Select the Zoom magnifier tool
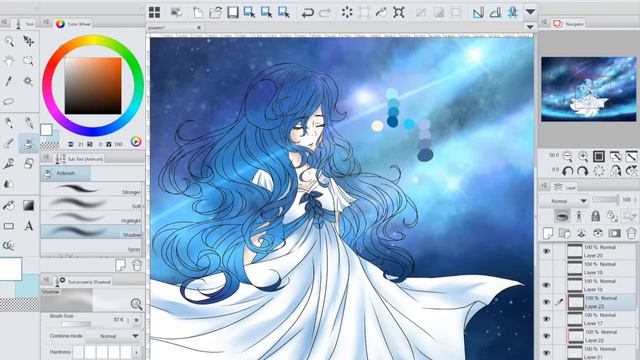Image resolution: width=640 pixels, height=360 pixels. pyautogui.click(x=9, y=41)
